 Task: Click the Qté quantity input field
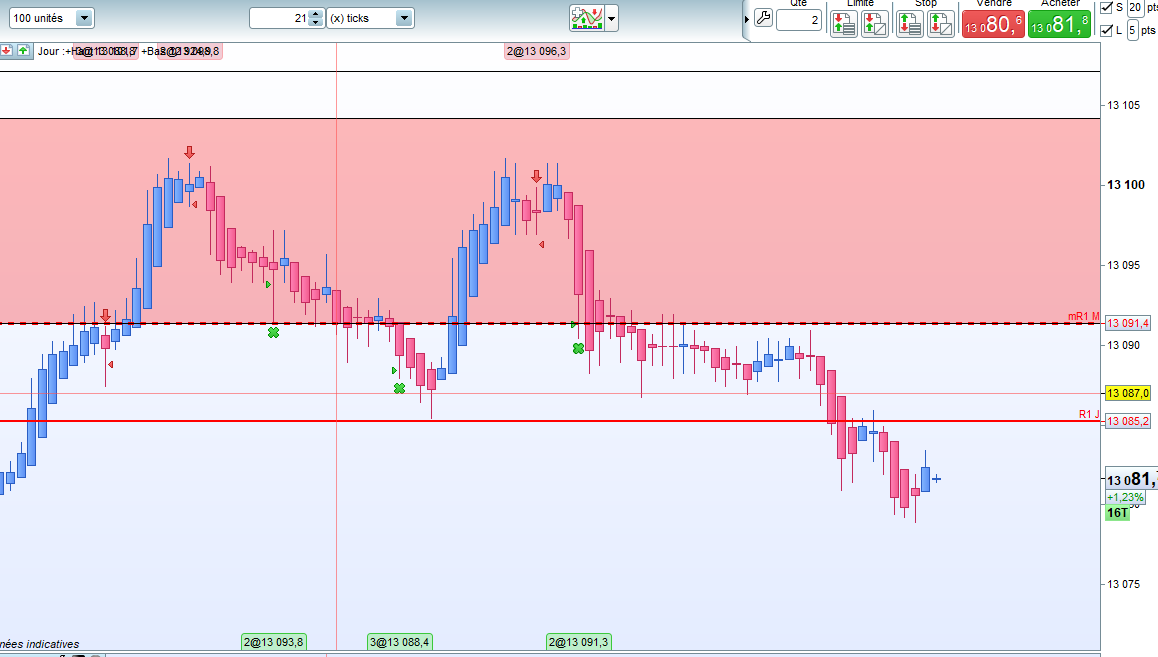(799, 20)
